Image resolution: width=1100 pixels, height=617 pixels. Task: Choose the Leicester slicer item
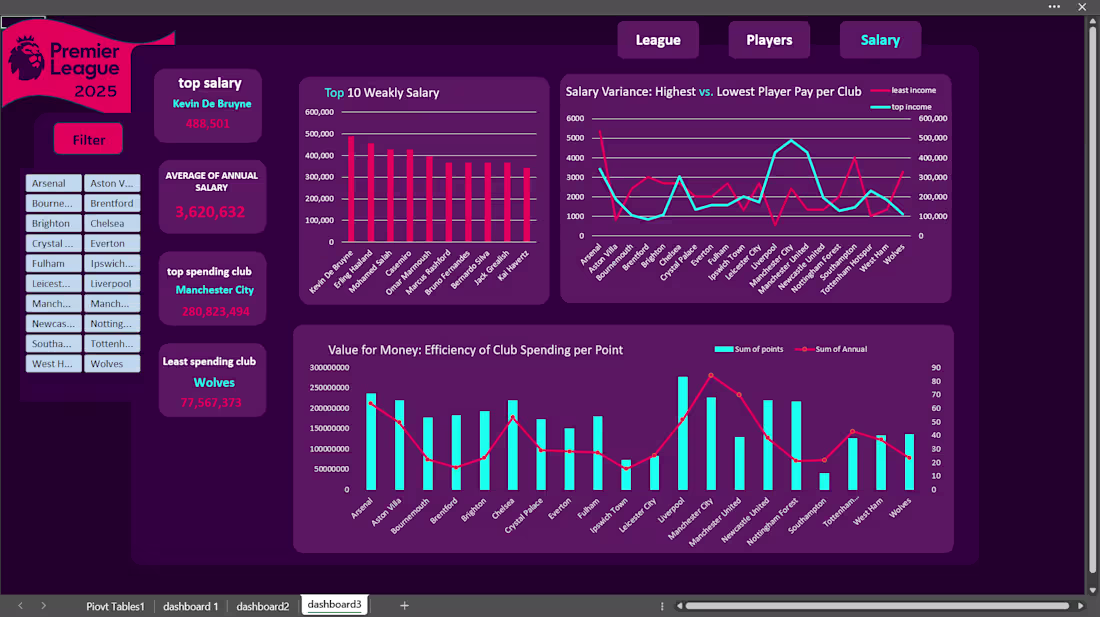[54, 283]
